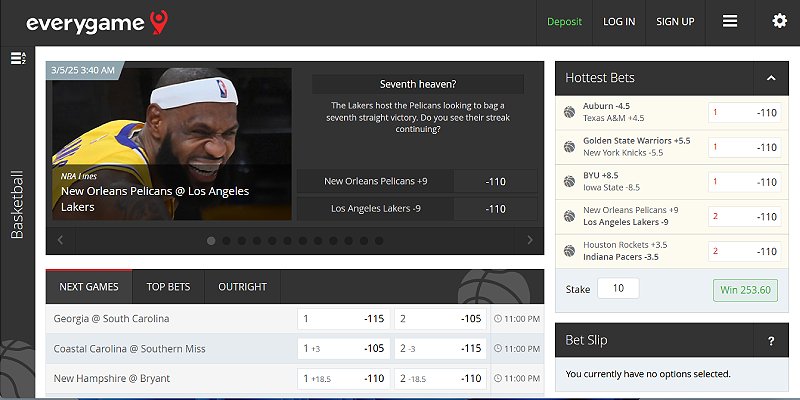Open the New Orleans Pelicans @ Los Angeles Lakers headline
This screenshot has height=400, width=800.
tap(155, 199)
